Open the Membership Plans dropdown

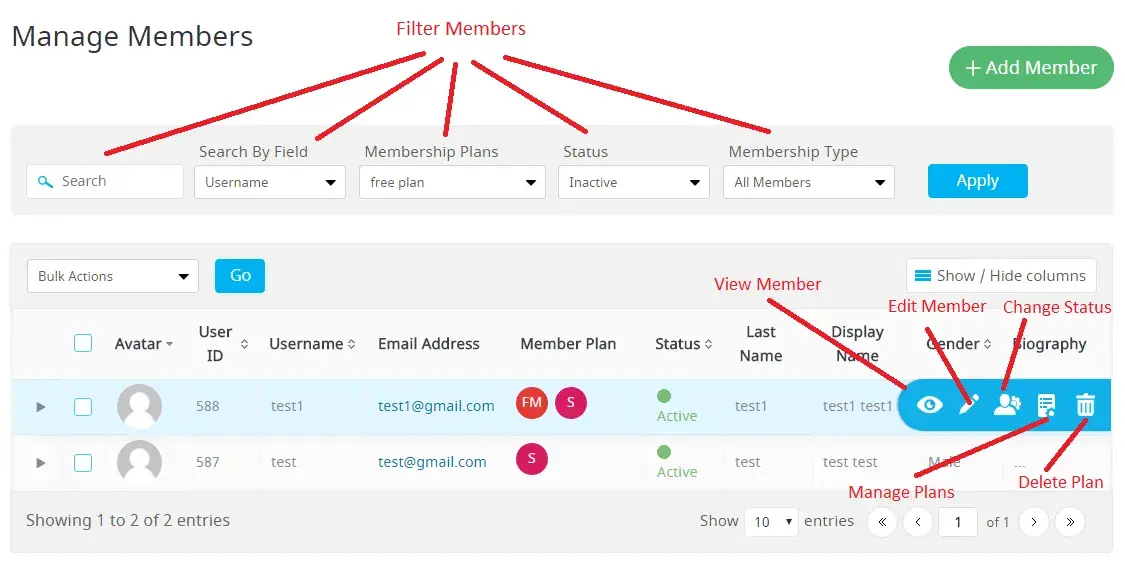coord(452,182)
